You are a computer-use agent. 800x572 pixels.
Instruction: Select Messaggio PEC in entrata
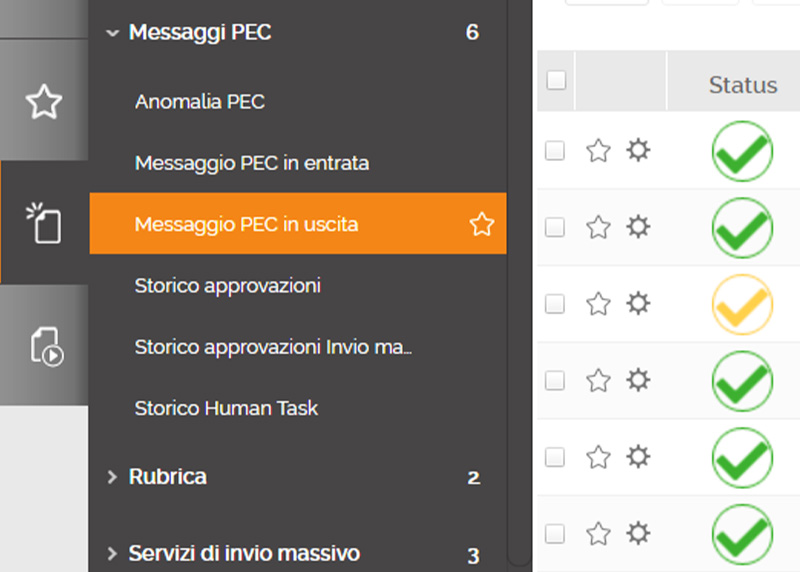point(252,163)
